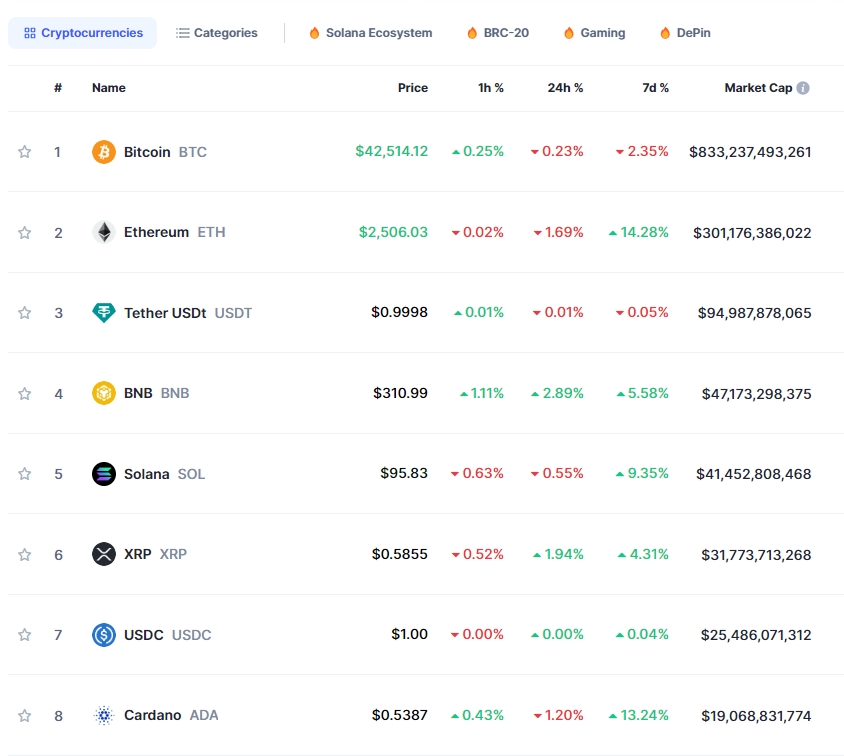Open the Cardano ADA coin page
Viewport: 844px width, 756px height.
click(153, 715)
